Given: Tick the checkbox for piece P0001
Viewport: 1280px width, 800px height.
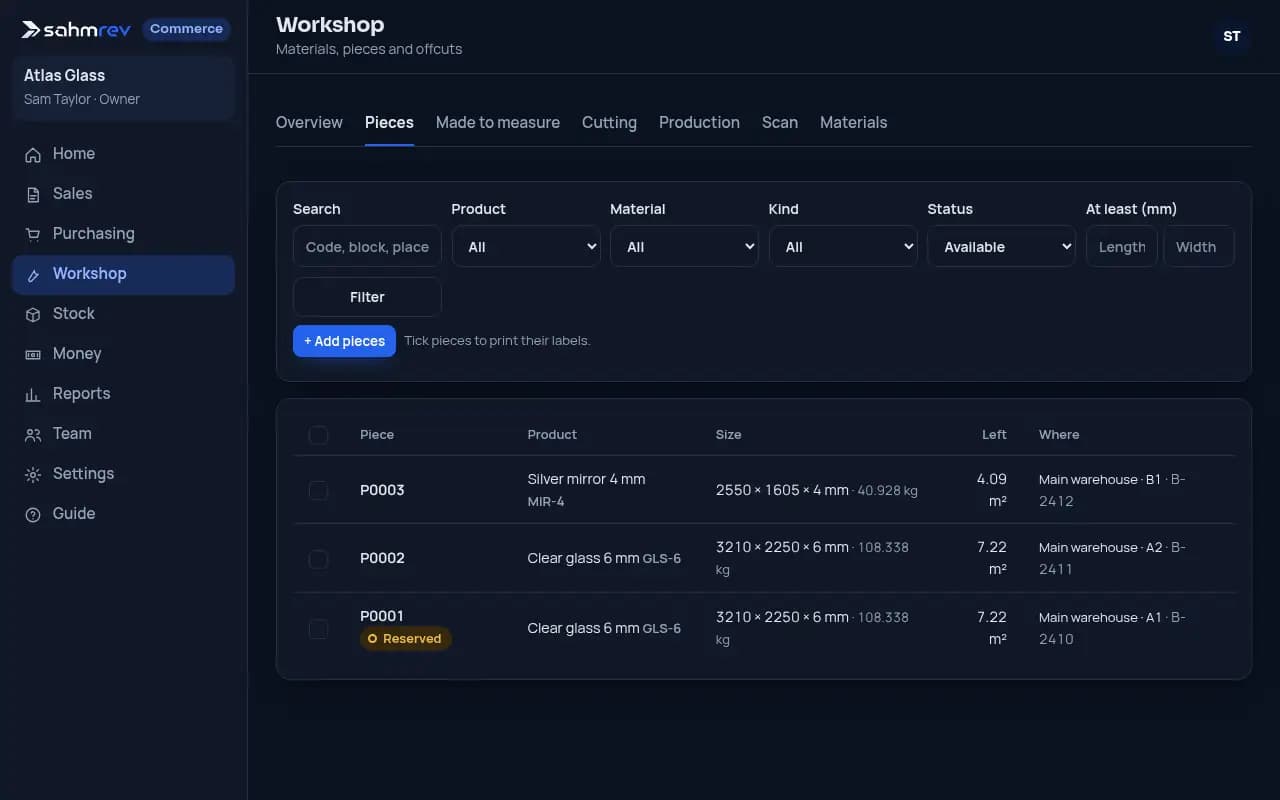Looking at the screenshot, I should pyautogui.click(x=318, y=628).
